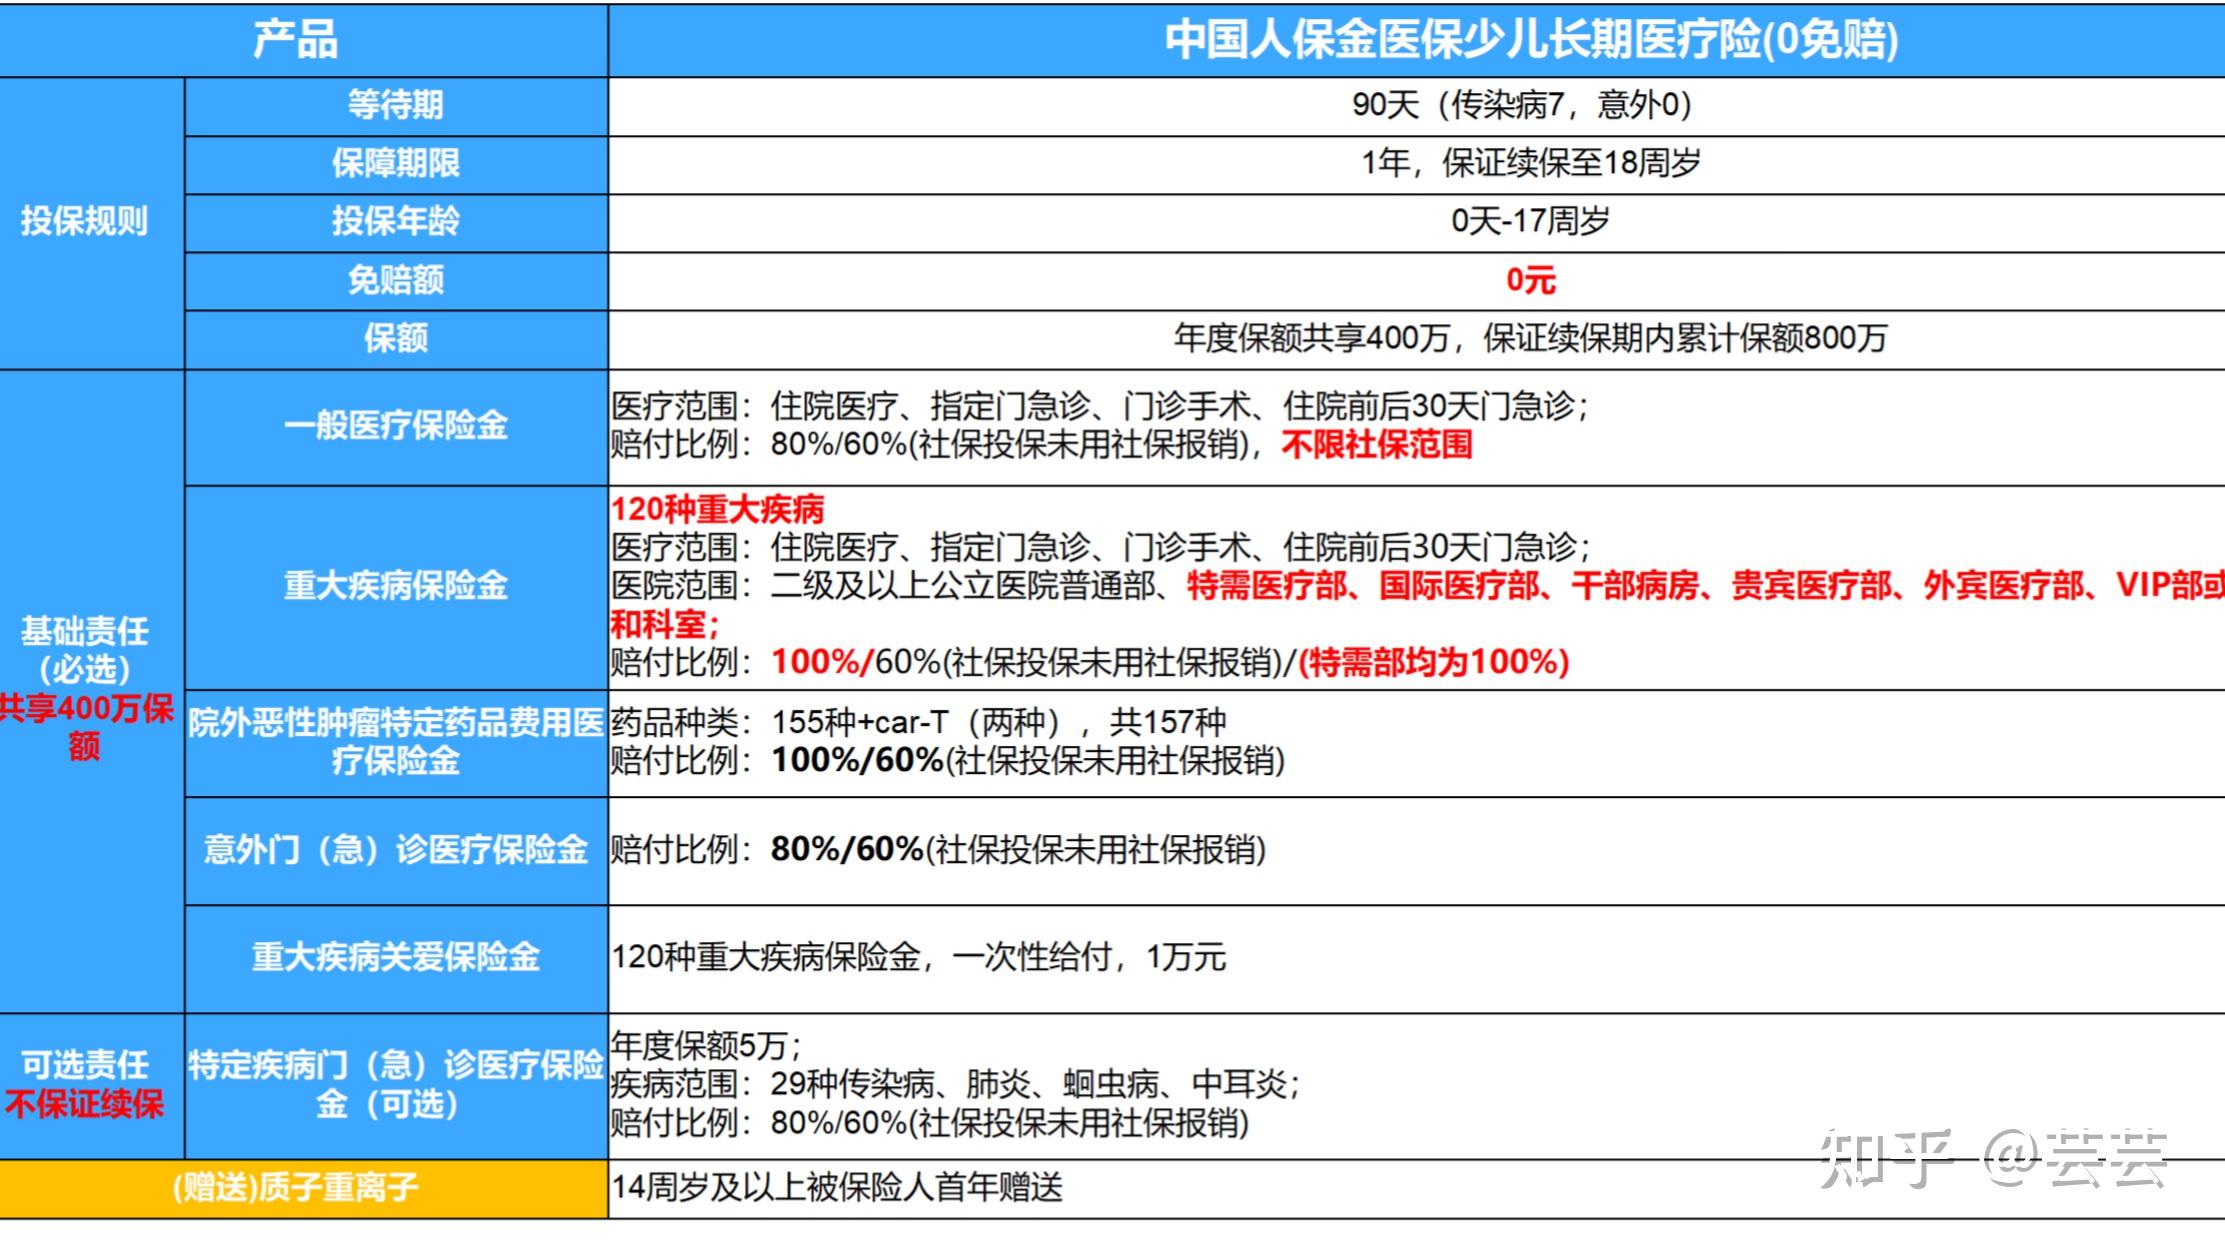Select the 一般医疗保险金 row label
This screenshot has height=1249, width=2225.
[396, 426]
